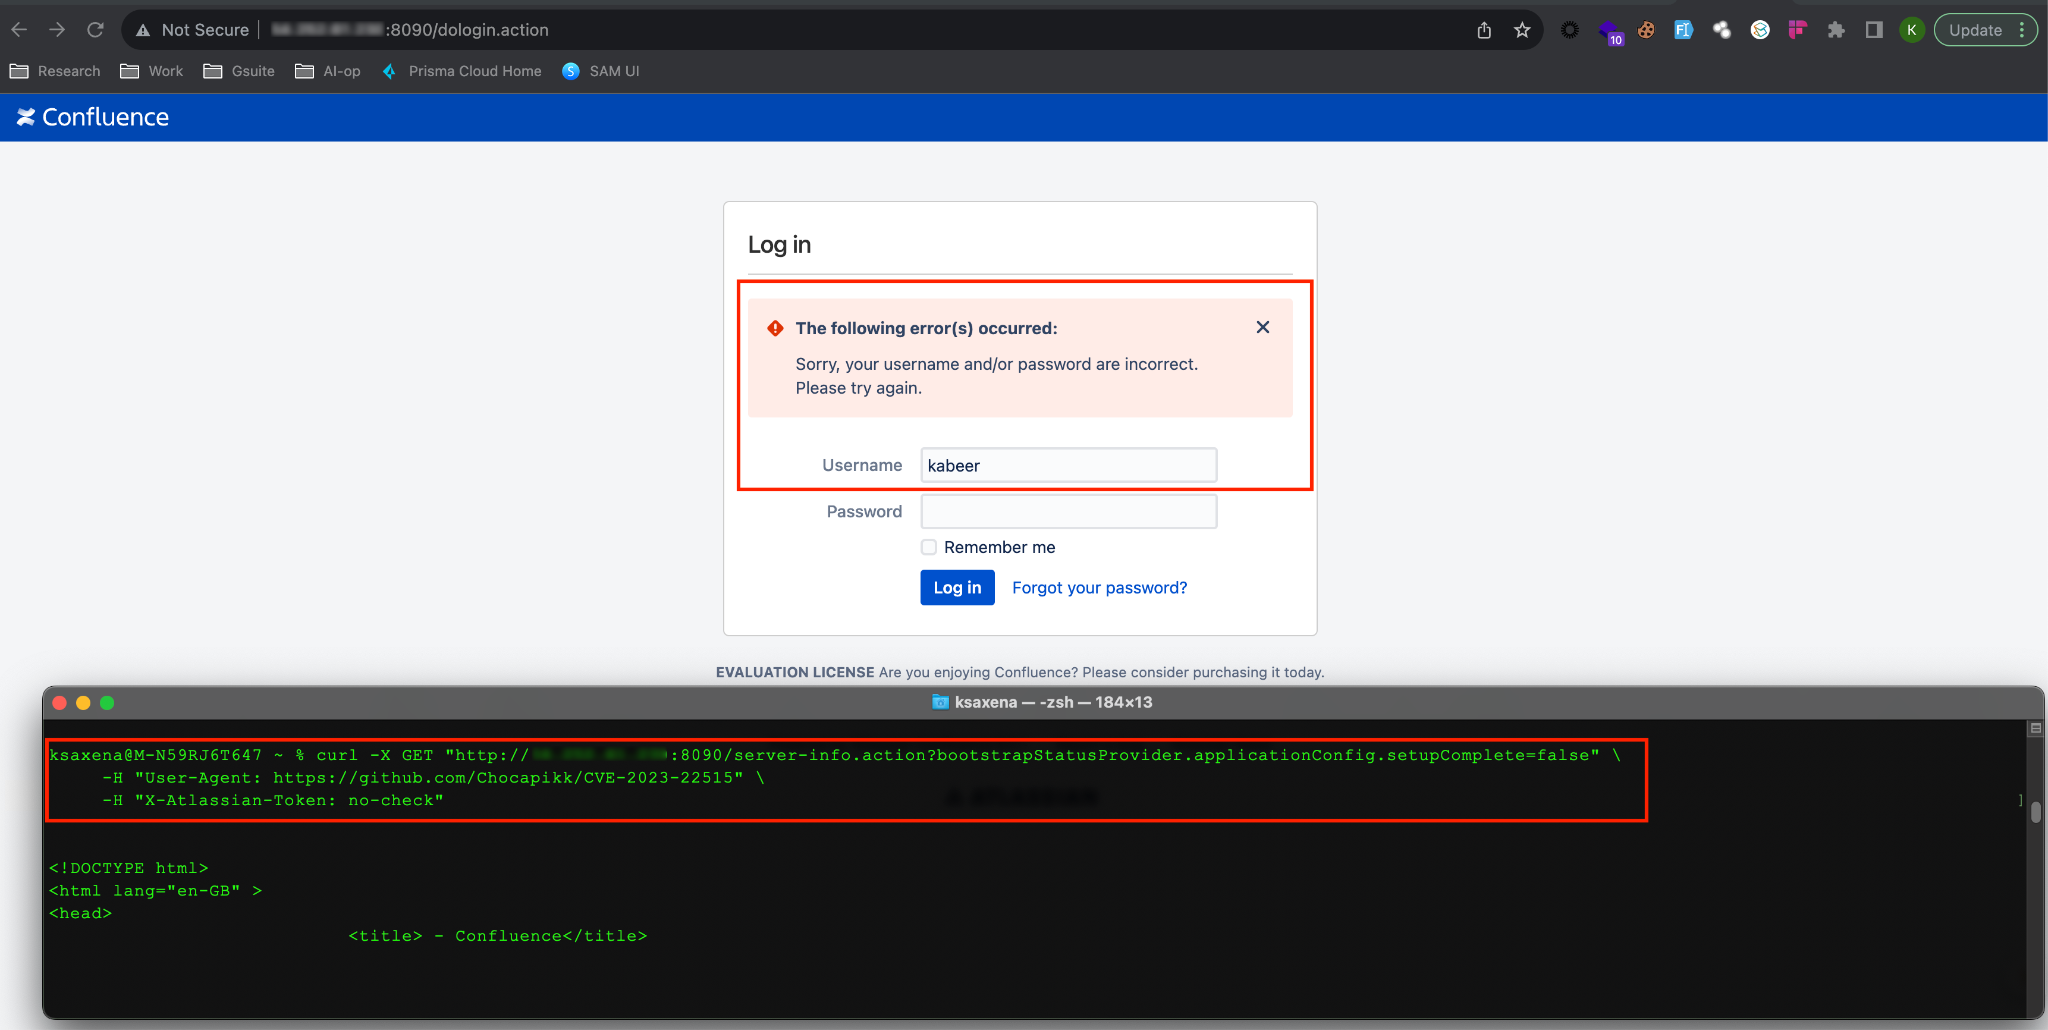Screen dimensions: 2048x1030
Task: Click the share page icon in address bar
Action: click(1484, 30)
